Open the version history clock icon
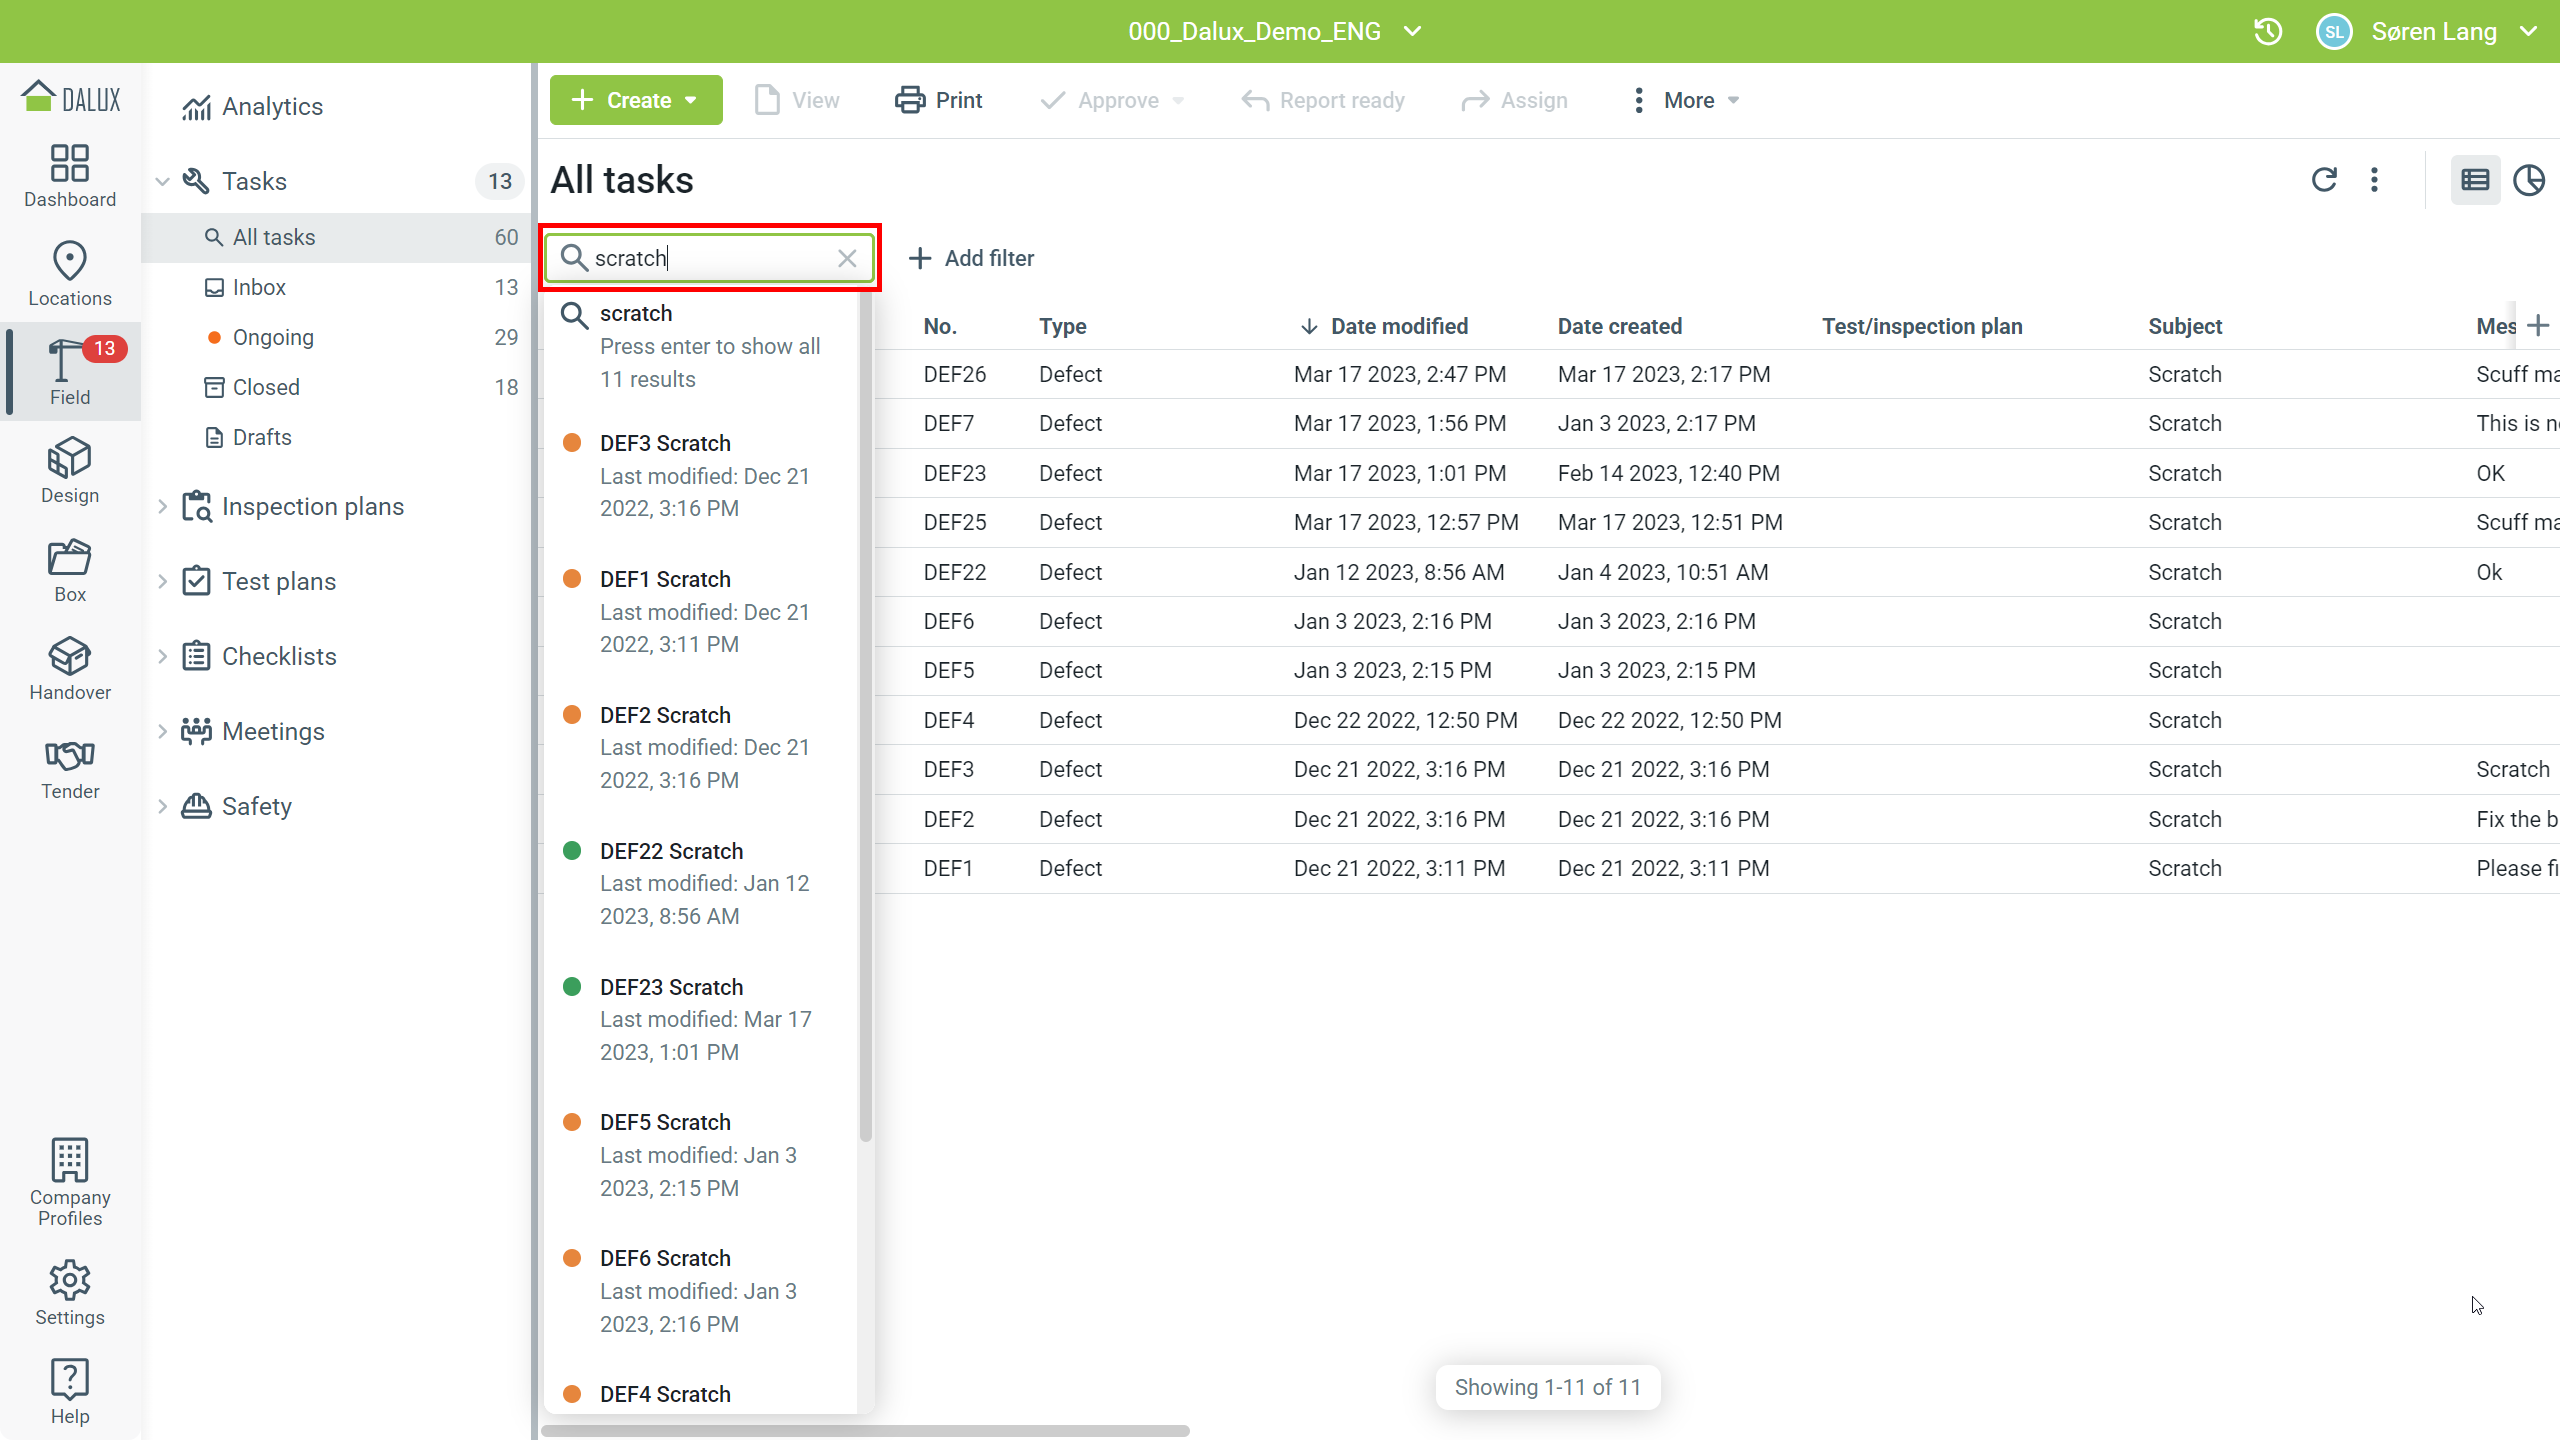The width and height of the screenshot is (2560, 1440). point(2268,32)
